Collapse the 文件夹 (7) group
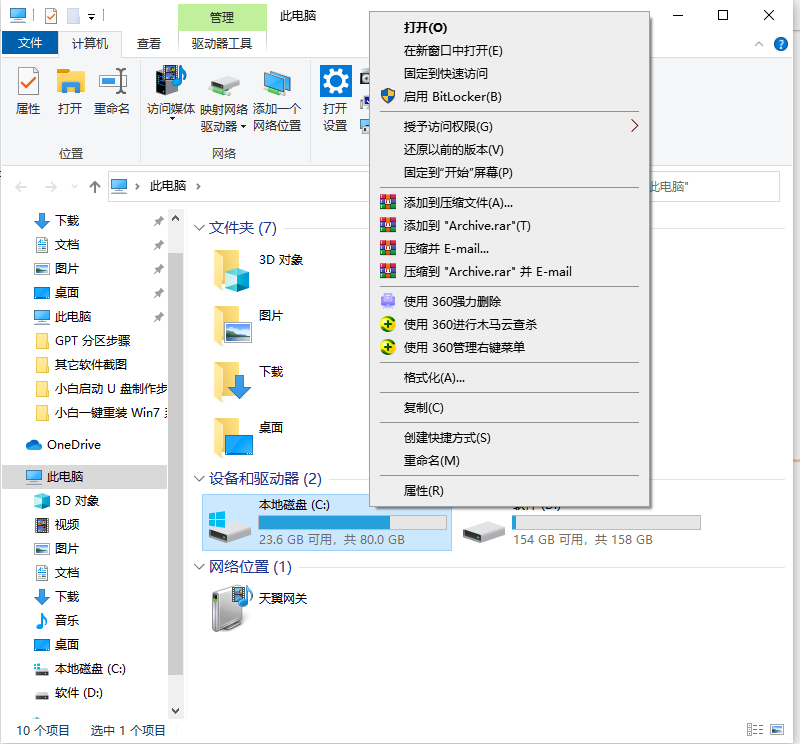 (199, 228)
